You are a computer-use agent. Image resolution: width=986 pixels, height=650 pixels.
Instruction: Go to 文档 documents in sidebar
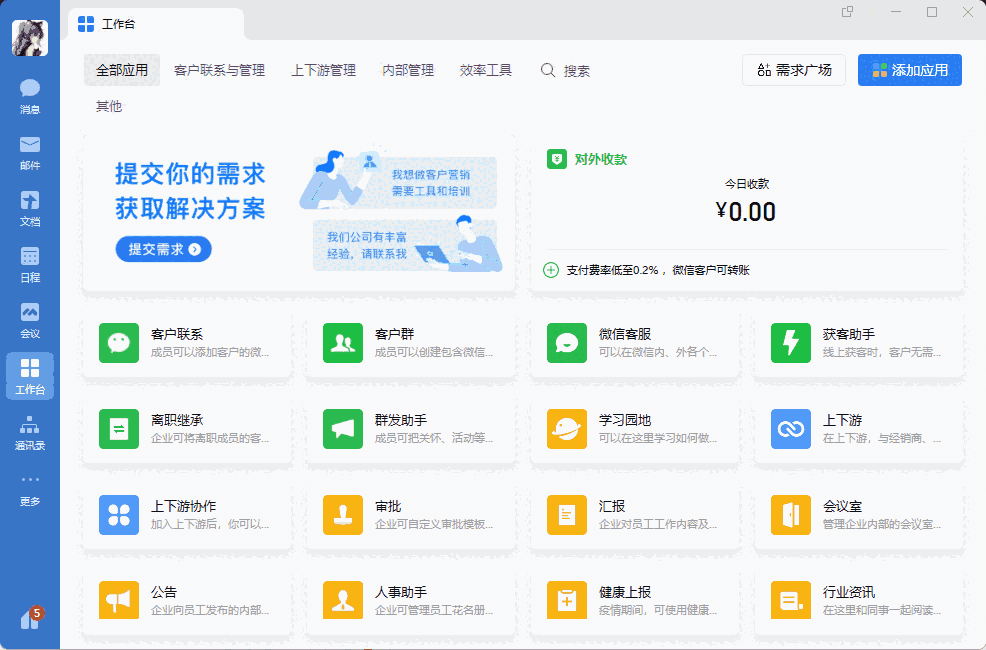pyautogui.click(x=30, y=207)
